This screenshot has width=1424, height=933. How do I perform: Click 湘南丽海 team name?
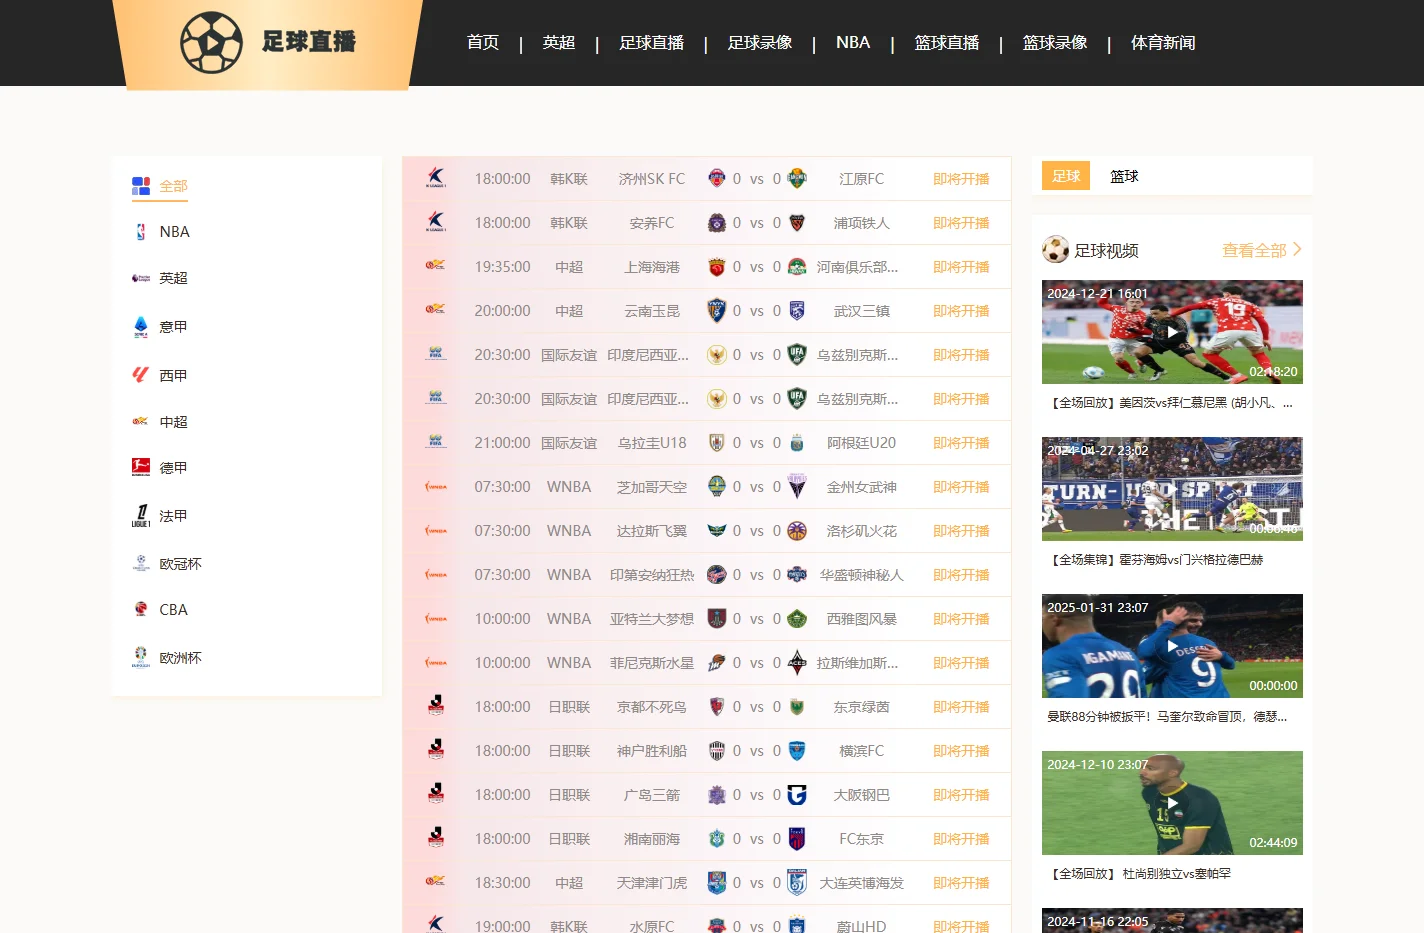click(x=652, y=839)
